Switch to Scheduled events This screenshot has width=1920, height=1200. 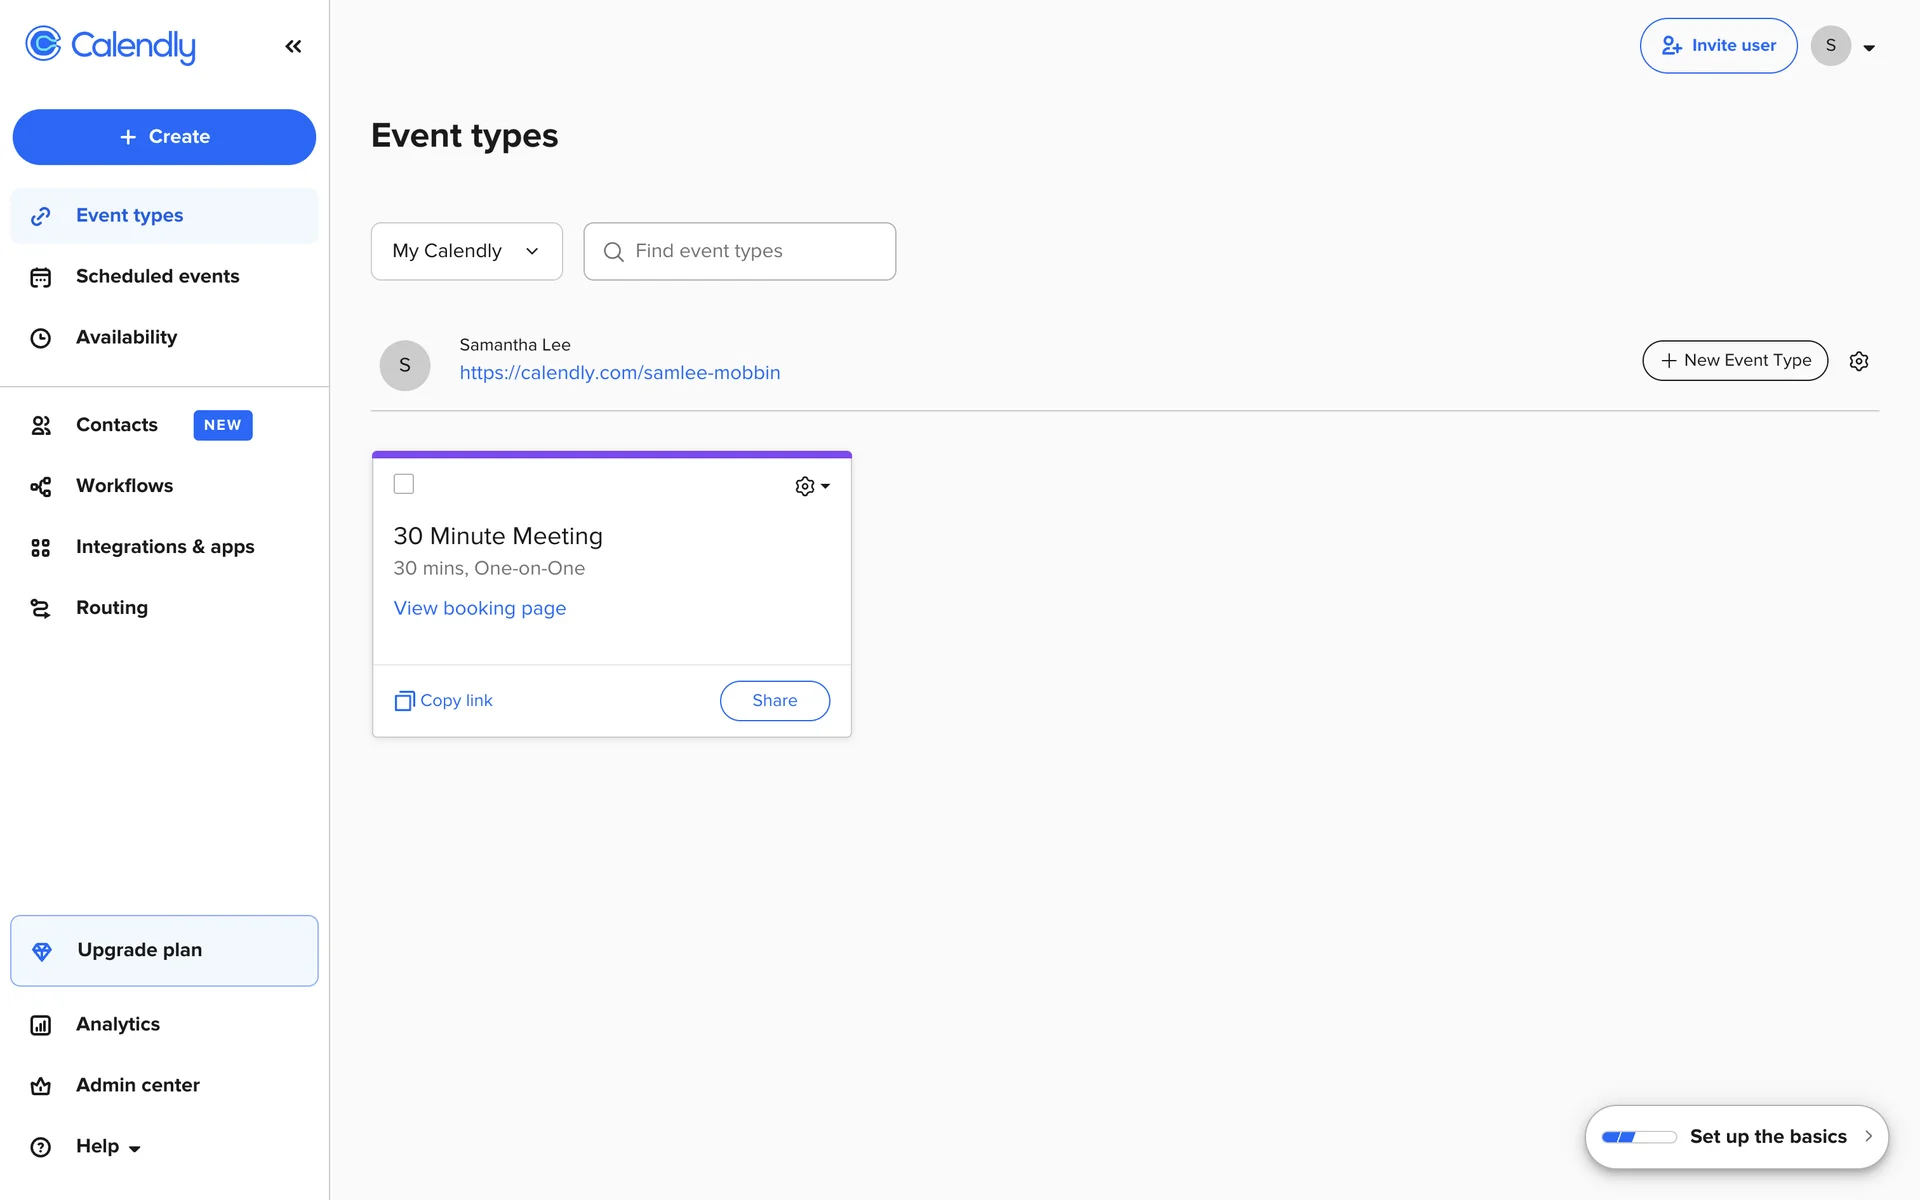[157, 277]
